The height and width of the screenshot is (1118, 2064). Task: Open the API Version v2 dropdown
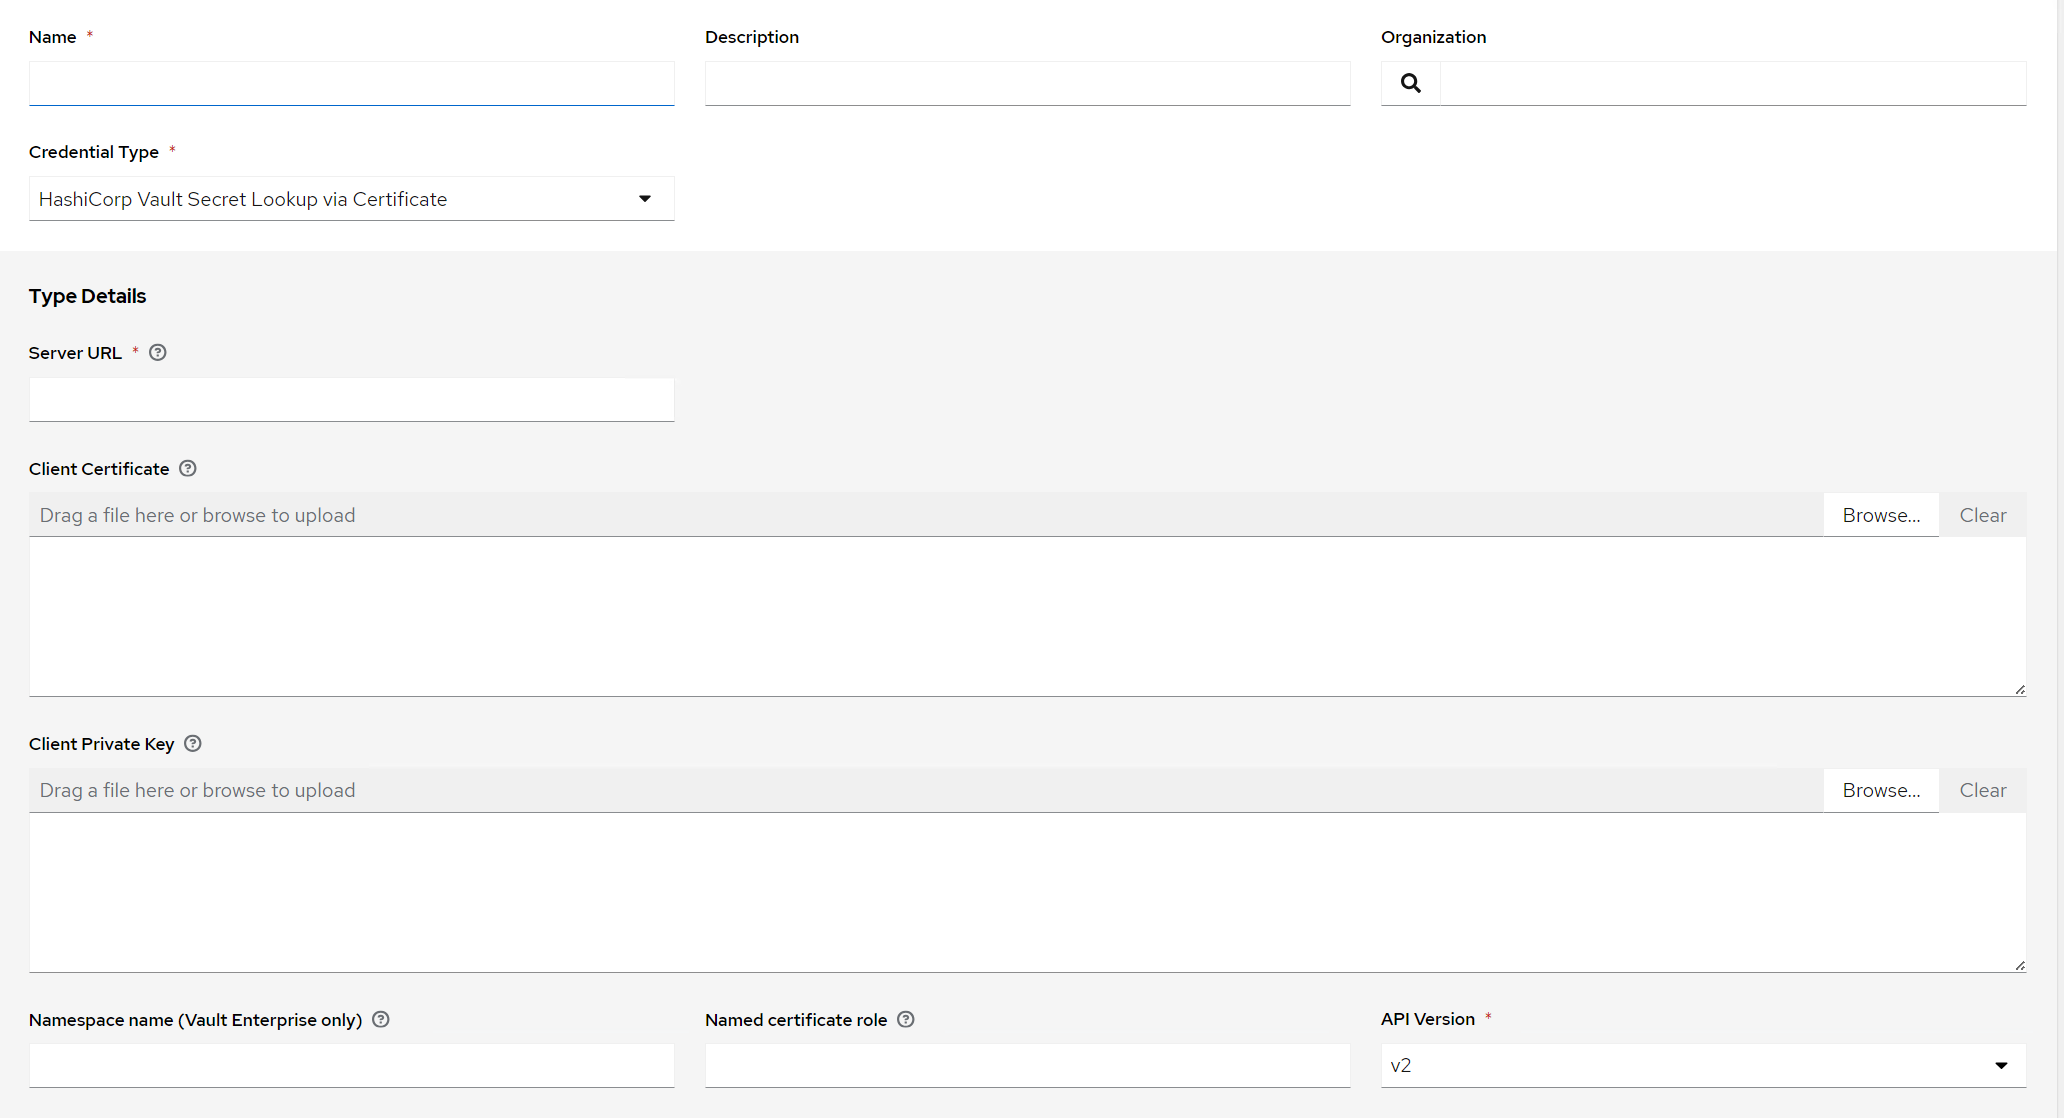click(1702, 1066)
